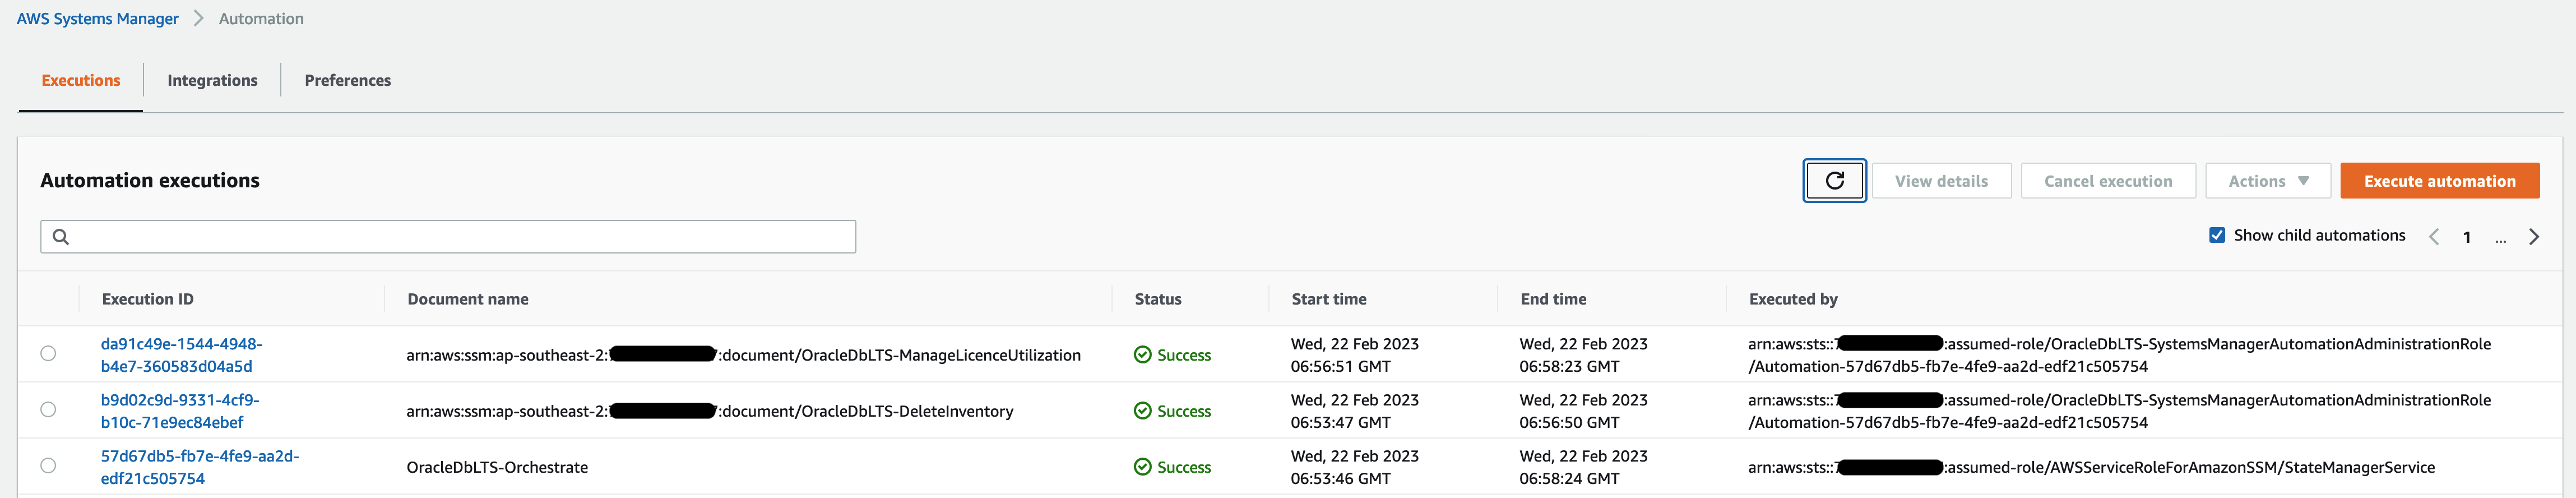
Task: Select the 57d67db5 execution radio button
Action: pyautogui.click(x=48, y=465)
